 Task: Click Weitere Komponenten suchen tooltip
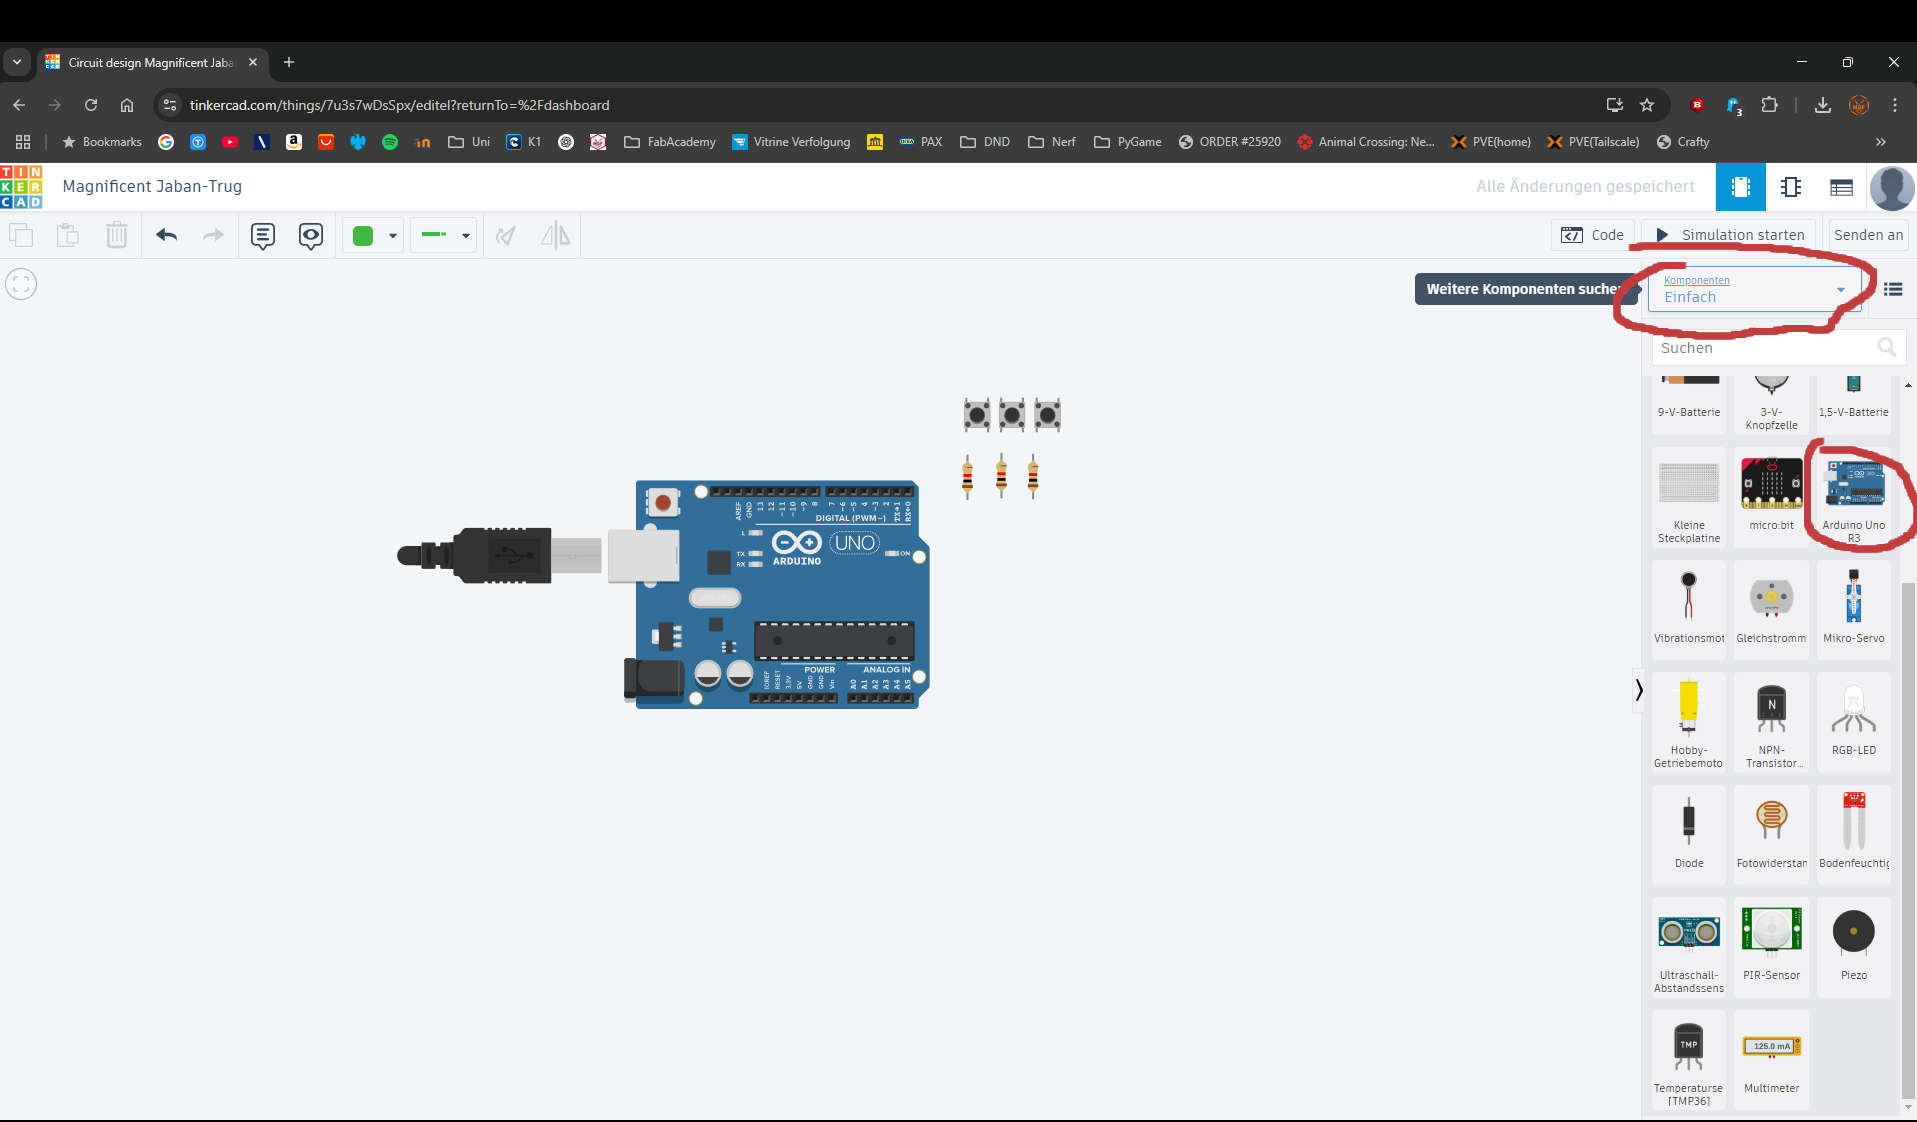click(1527, 289)
